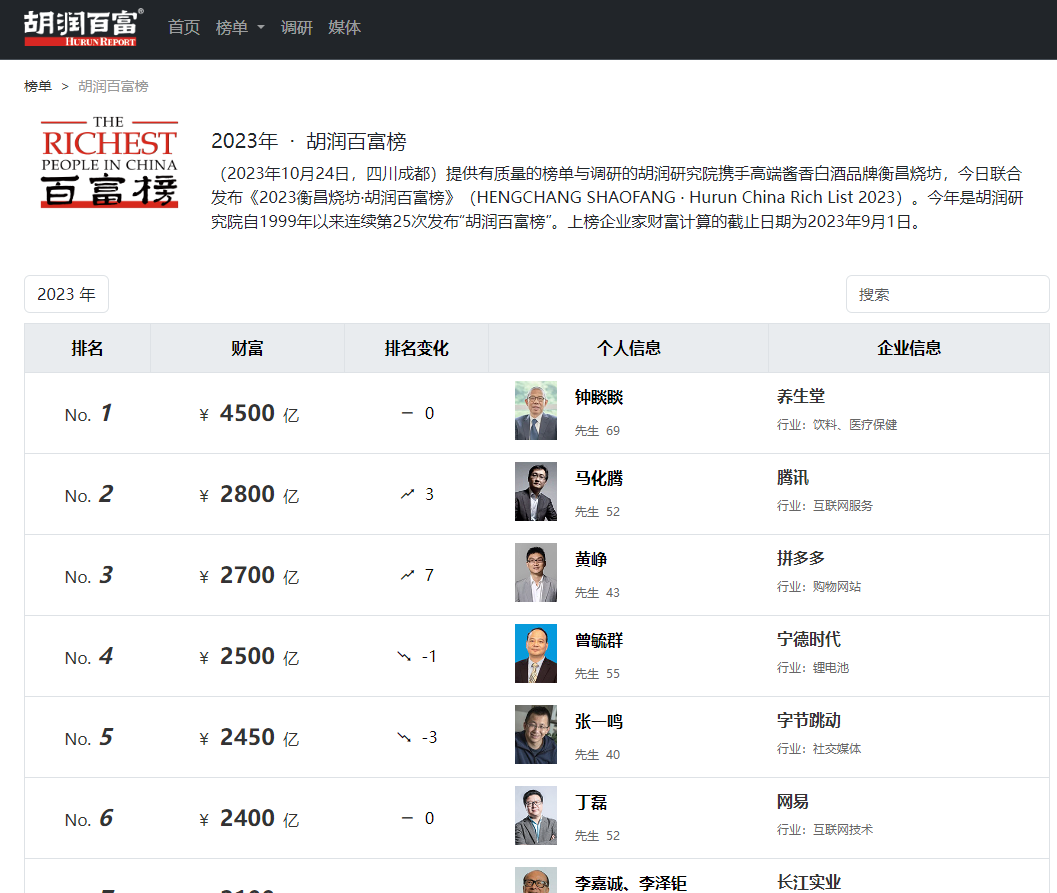The height and width of the screenshot is (893, 1057).
Task: Click the 榜单 breadcrumb link
Action: tap(38, 86)
